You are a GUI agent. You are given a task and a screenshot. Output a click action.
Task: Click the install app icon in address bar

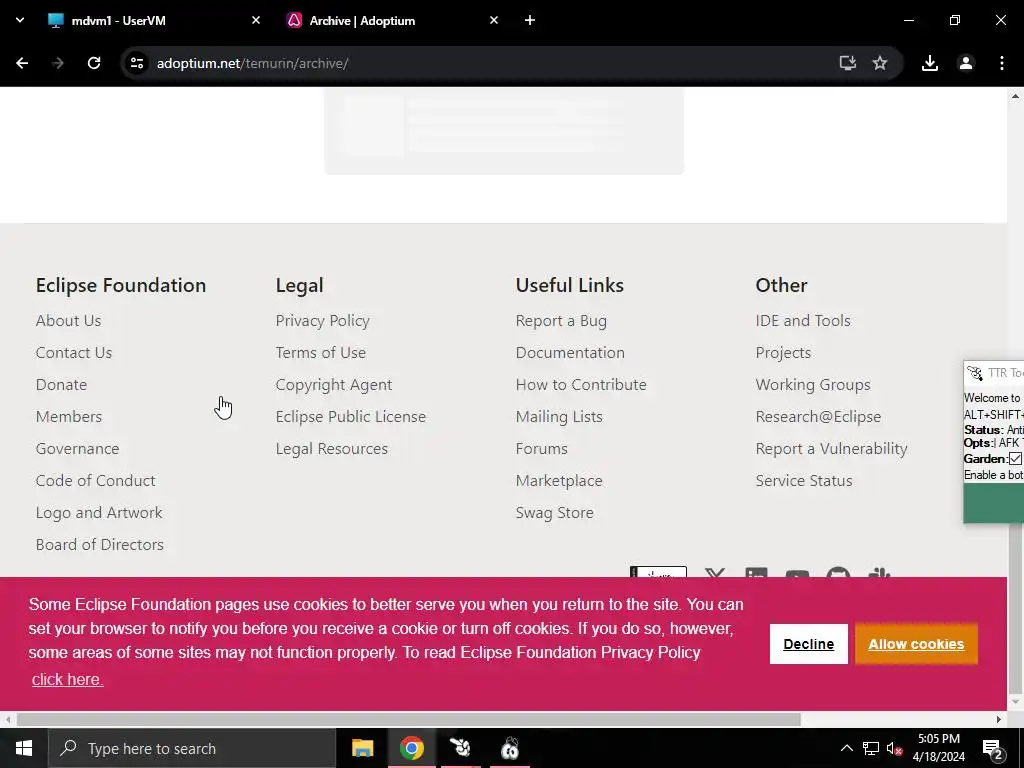847,63
